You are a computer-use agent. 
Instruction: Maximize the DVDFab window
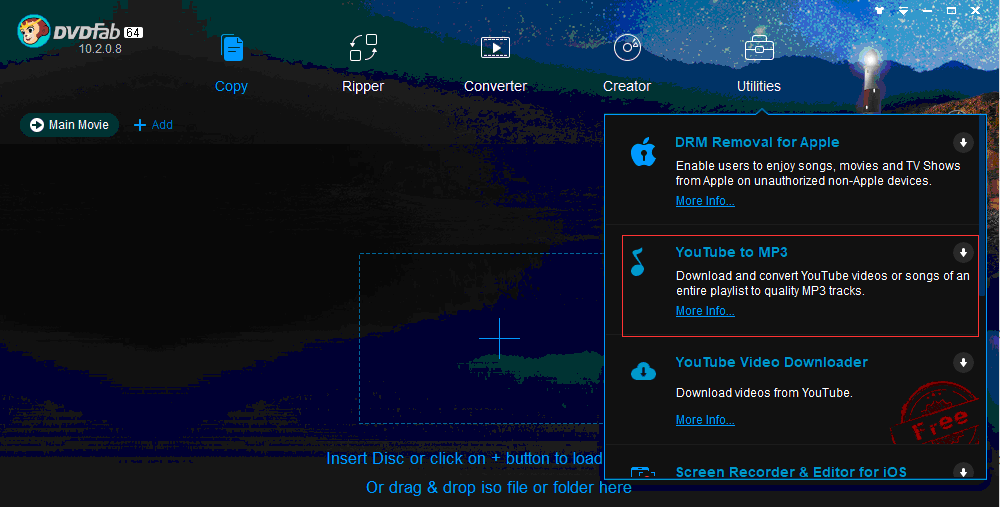point(951,10)
